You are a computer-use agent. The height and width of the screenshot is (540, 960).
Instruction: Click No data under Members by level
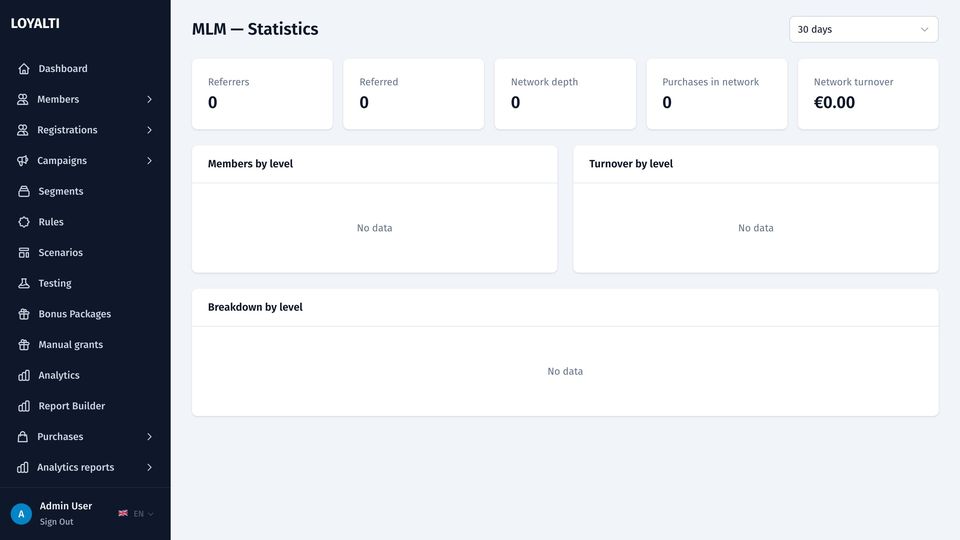(x=375, y=228)
